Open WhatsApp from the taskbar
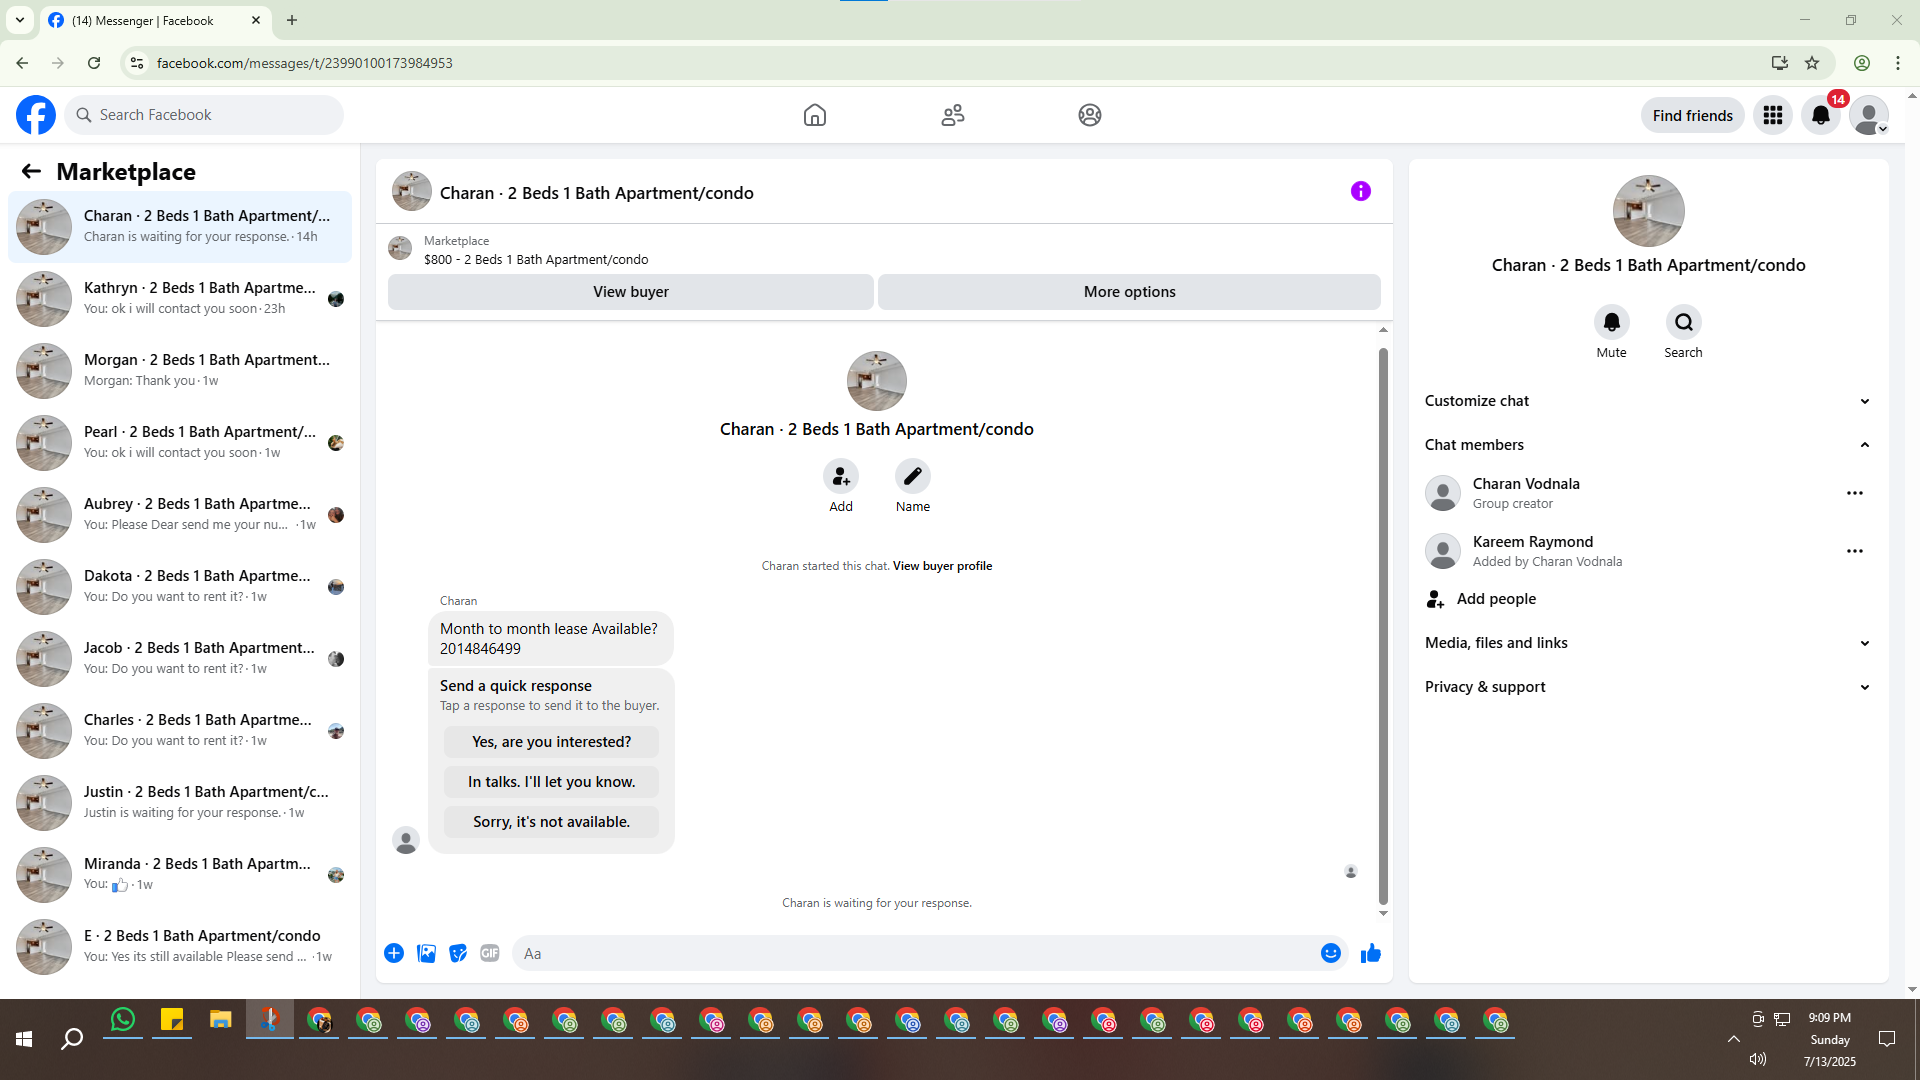Viewport: 1920px width, 1080px height. pos(123,1020)
